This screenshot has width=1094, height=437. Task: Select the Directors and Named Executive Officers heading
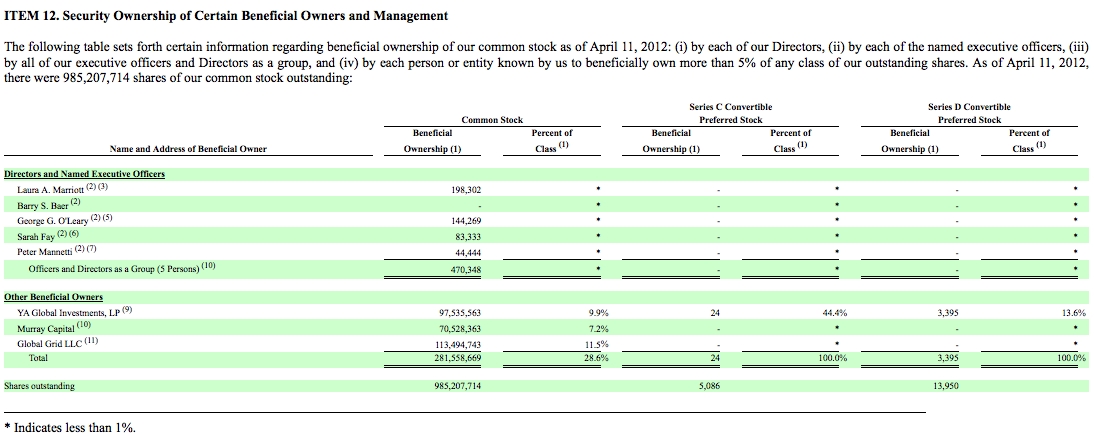pos(70,174)
